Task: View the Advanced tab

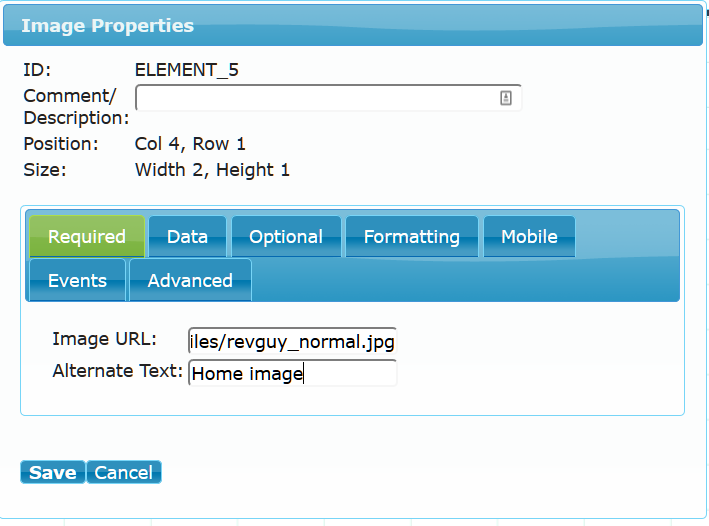Action: (x=190, y=280)
